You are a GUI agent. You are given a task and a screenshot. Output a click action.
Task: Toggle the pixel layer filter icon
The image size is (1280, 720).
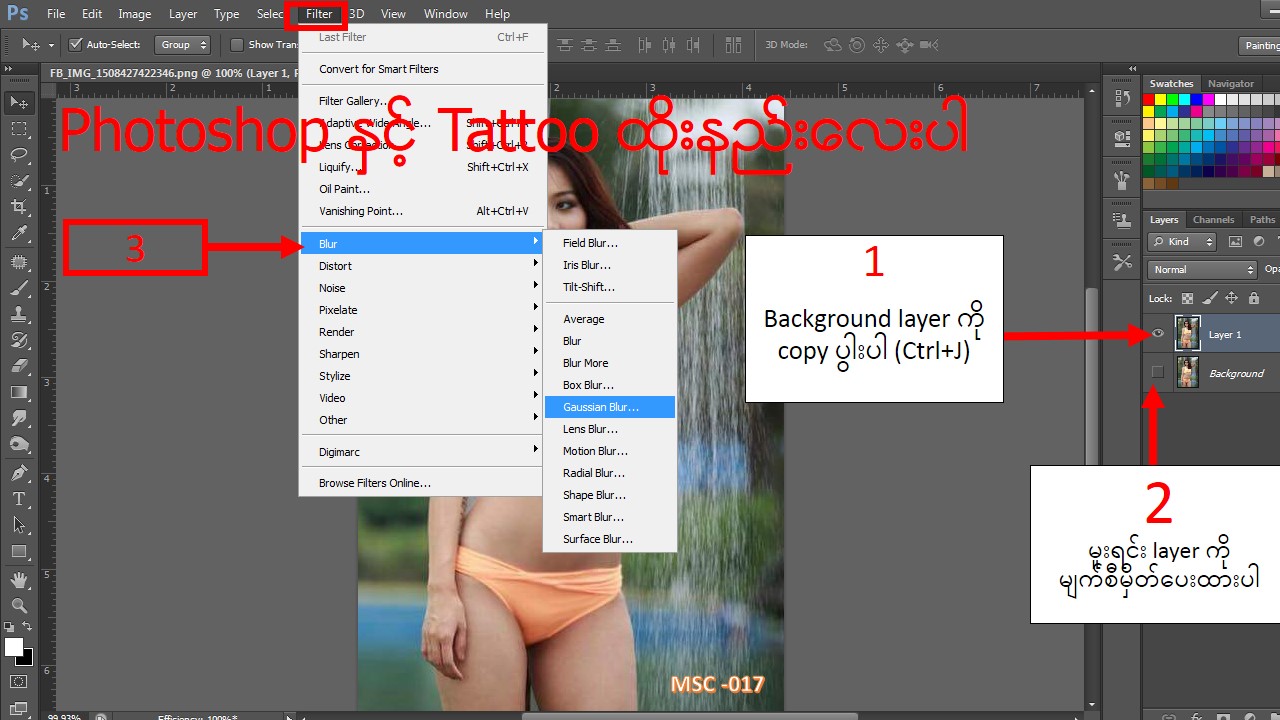[x=1235, y=242]
